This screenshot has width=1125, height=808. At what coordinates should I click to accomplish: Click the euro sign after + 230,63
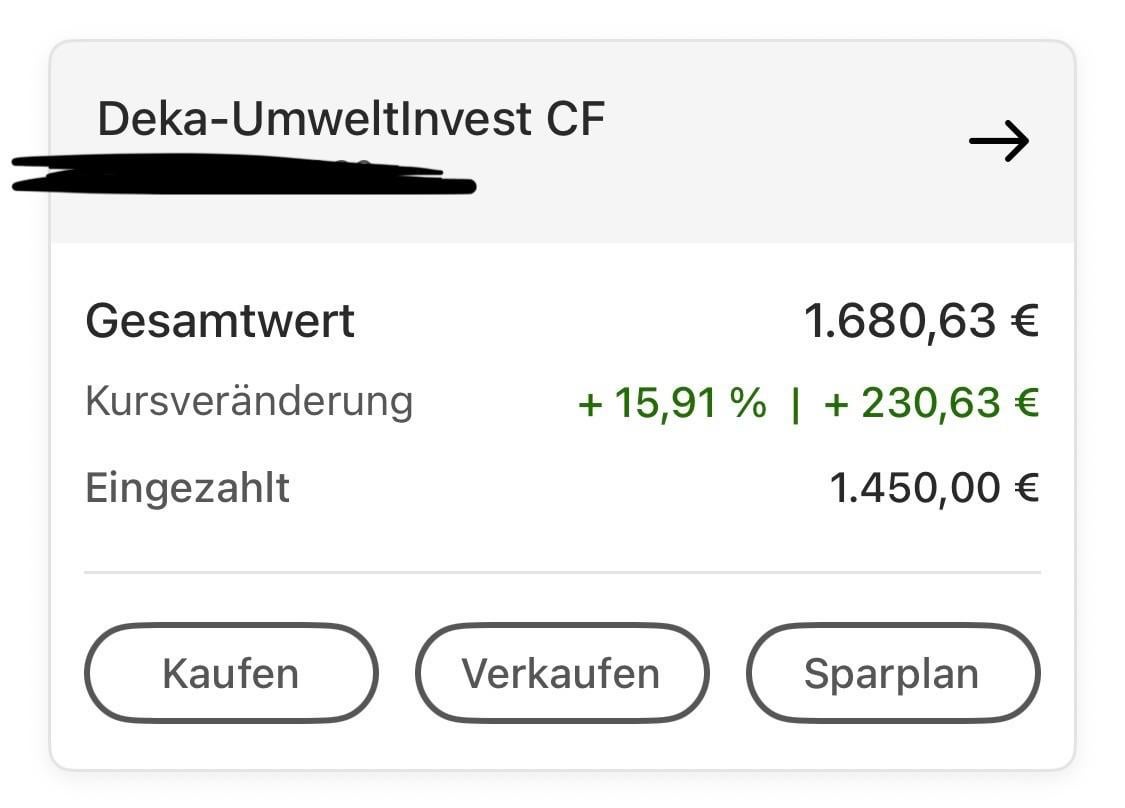click(1026, 403)
